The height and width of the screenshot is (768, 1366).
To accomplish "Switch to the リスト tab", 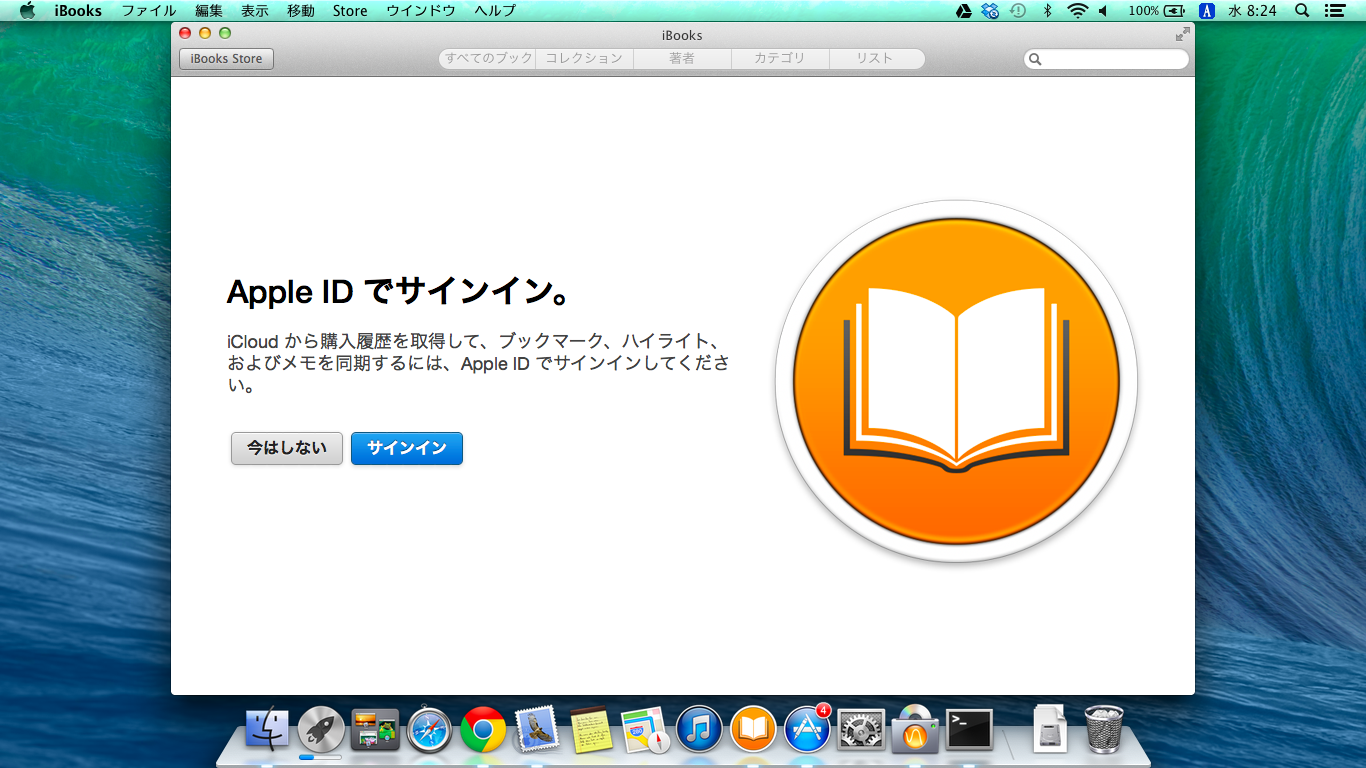I will tap(875, 59).
